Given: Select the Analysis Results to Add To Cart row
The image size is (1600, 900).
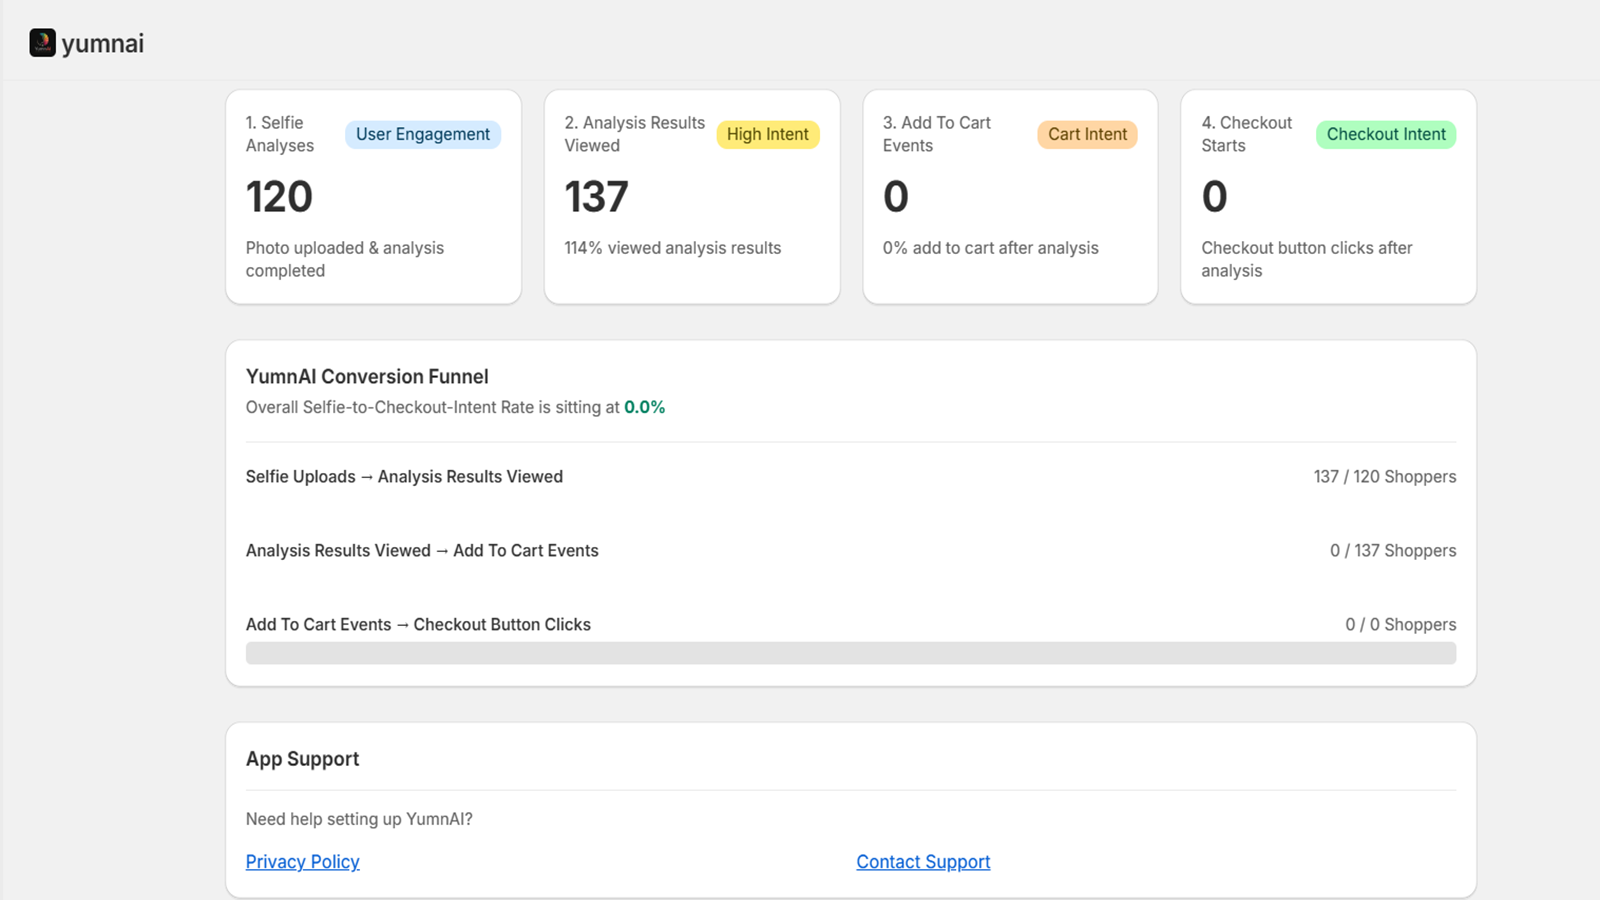Looking at the screenshot, I should click(851, 551).
